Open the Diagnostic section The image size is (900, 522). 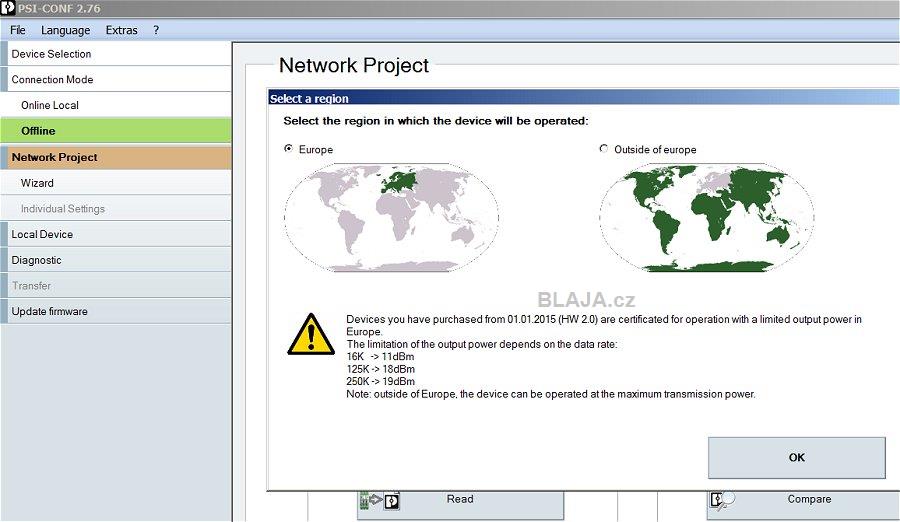pyautogui.click(x=116, y=260)
